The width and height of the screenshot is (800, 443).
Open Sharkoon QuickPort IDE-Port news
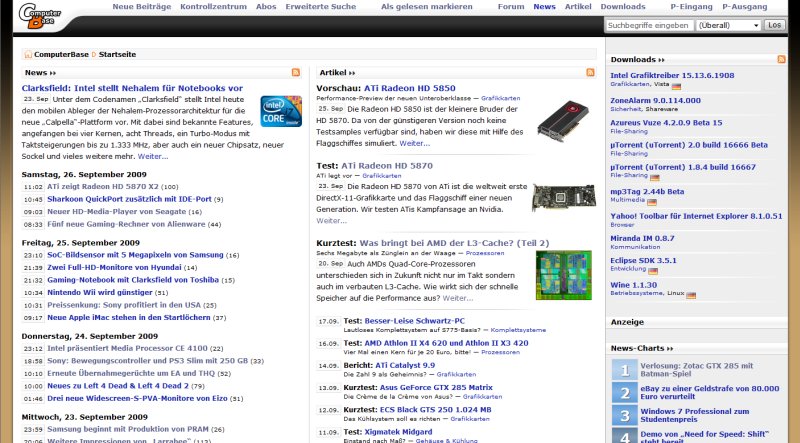click(x=129, y=199)
